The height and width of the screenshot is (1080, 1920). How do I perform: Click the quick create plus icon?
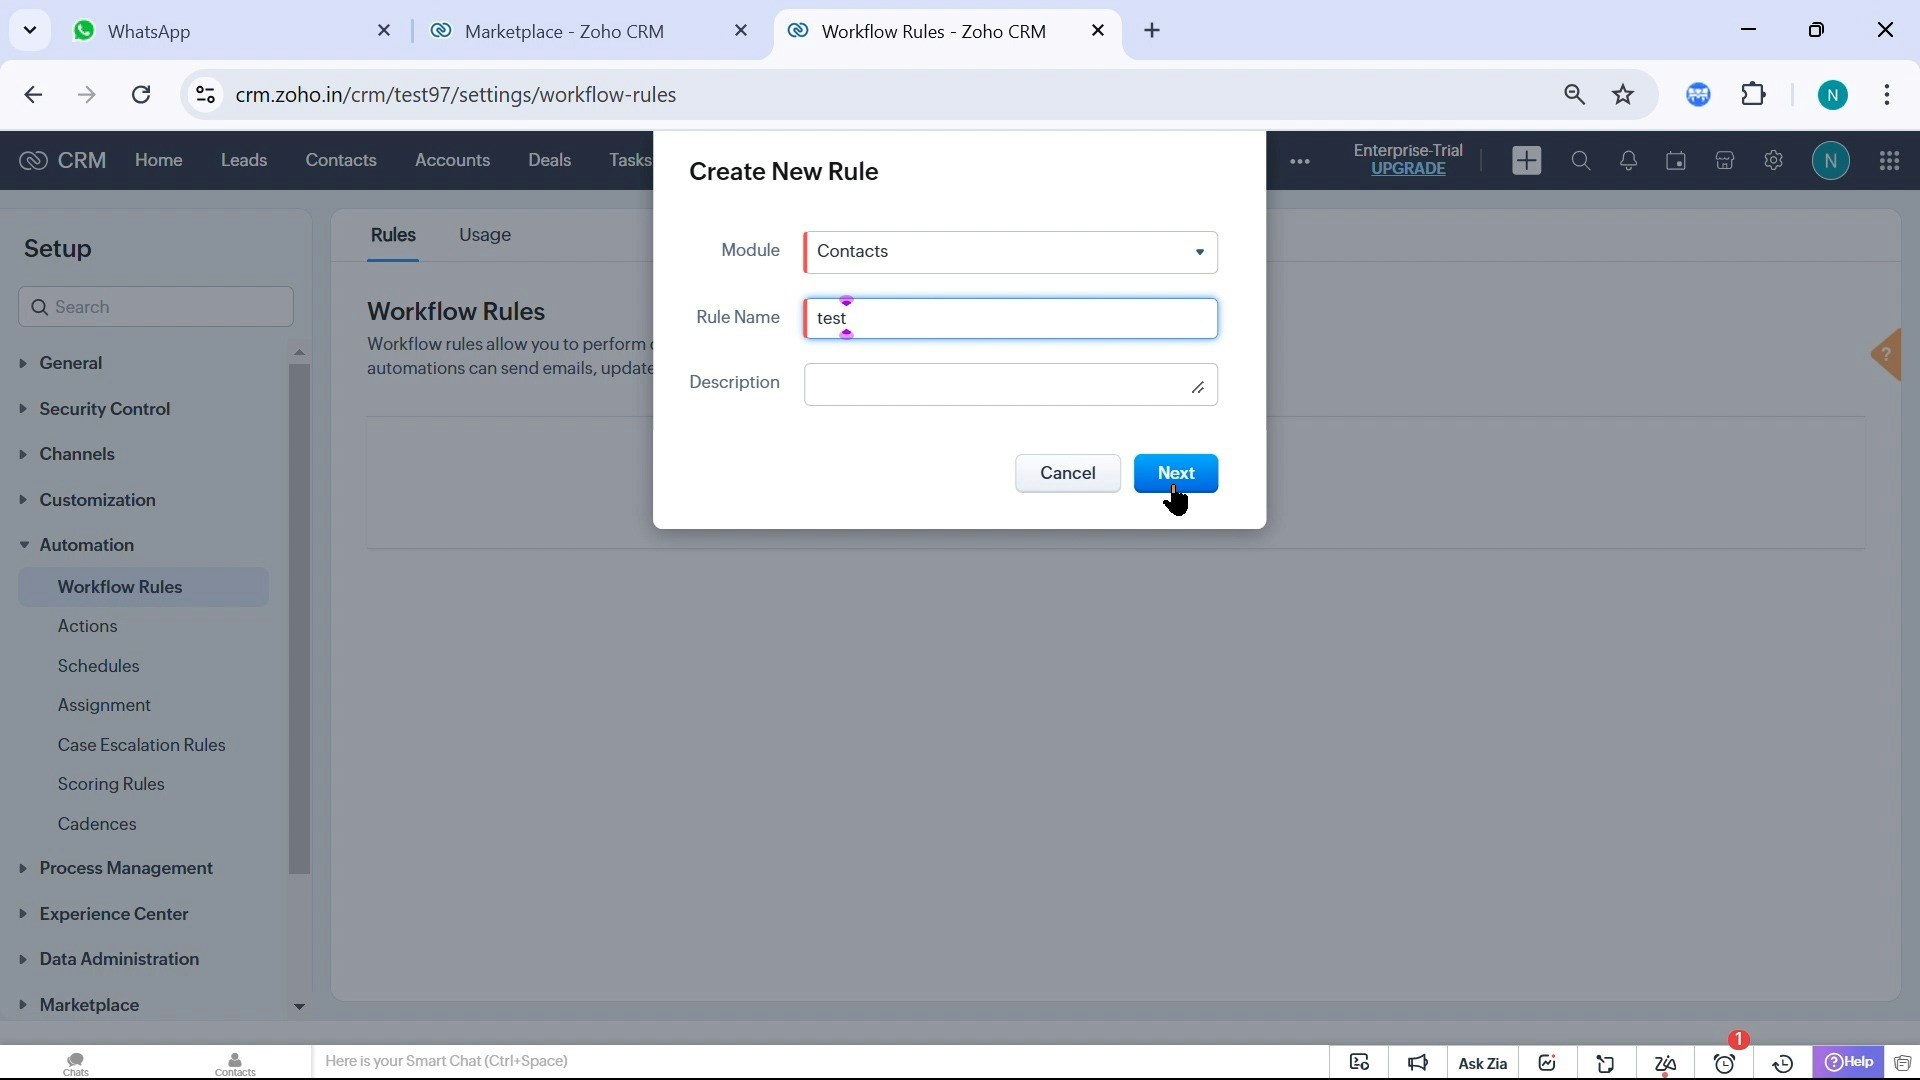coord(1526,161)
